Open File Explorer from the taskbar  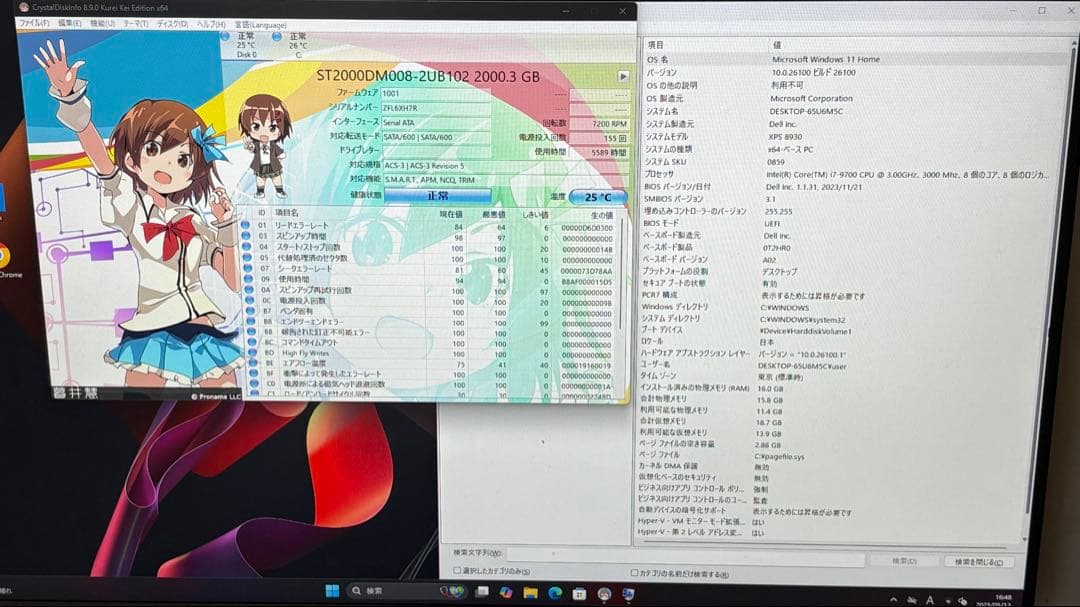(x=530, y=591)
